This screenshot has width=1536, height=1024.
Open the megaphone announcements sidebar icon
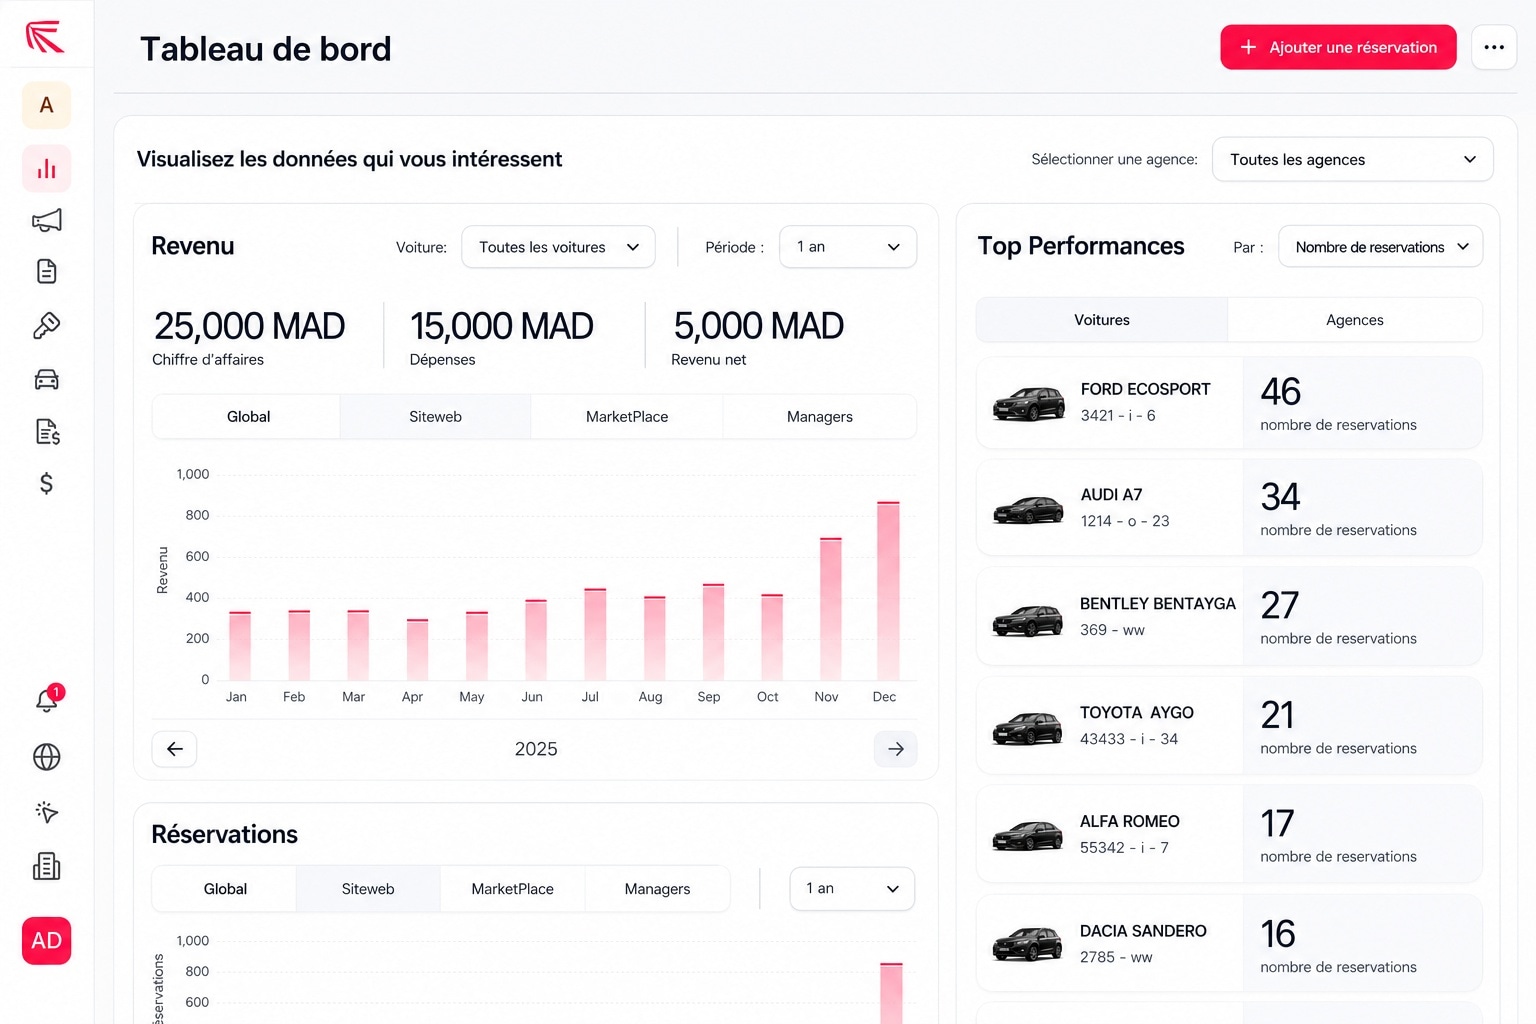[46, 220]
